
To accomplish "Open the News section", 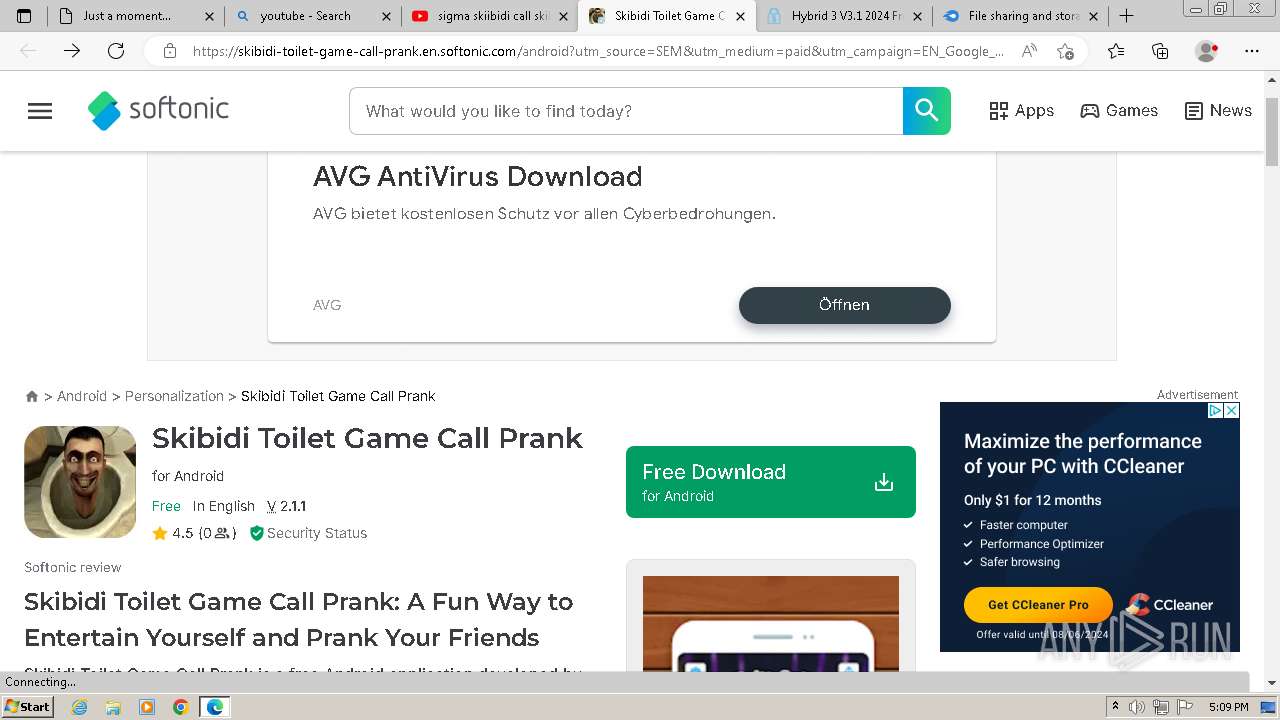I will (x=1218, y=111).
